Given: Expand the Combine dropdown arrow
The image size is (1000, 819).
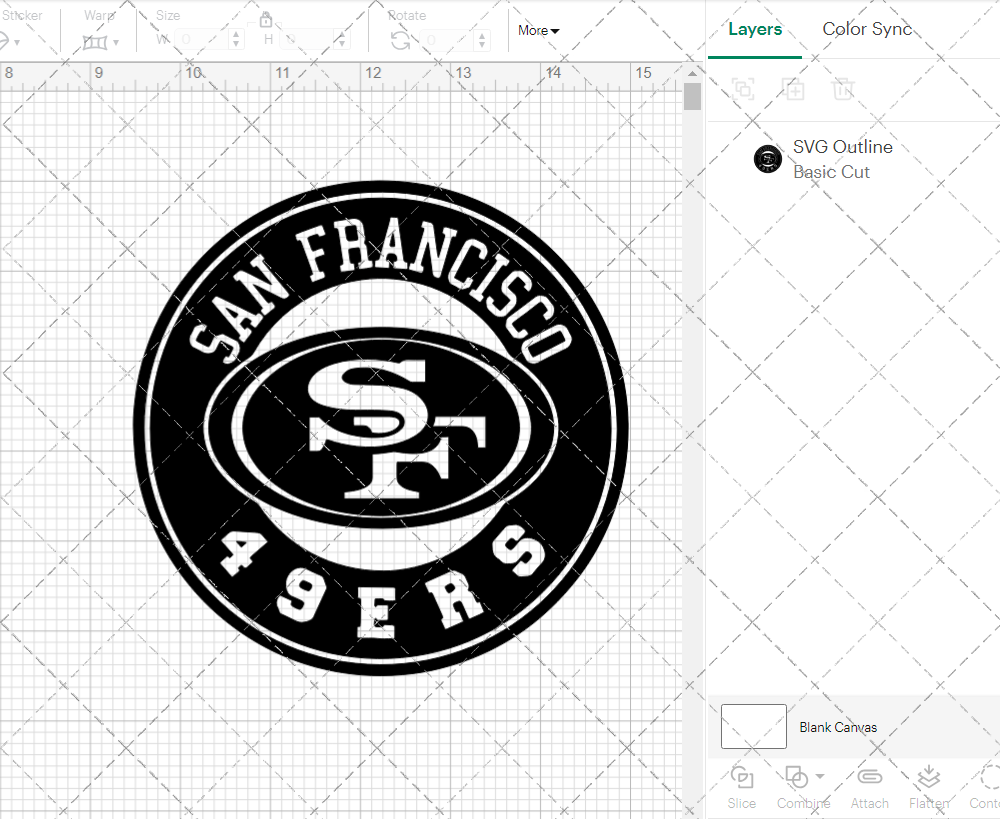Looking at the screenshot, I should tap(821, 776).
